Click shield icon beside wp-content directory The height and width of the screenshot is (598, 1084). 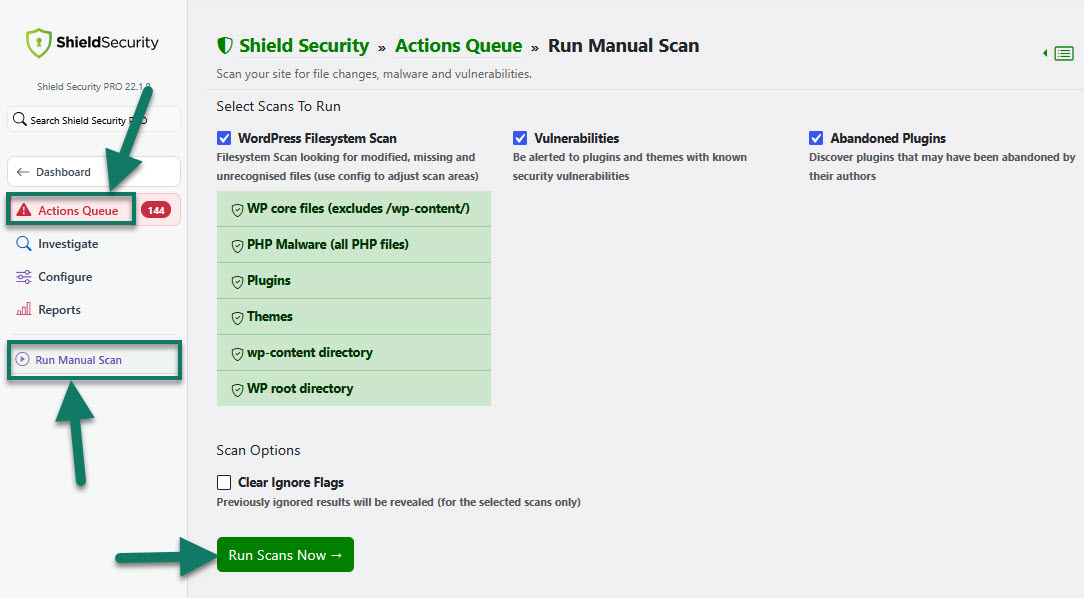pos(237,353)
